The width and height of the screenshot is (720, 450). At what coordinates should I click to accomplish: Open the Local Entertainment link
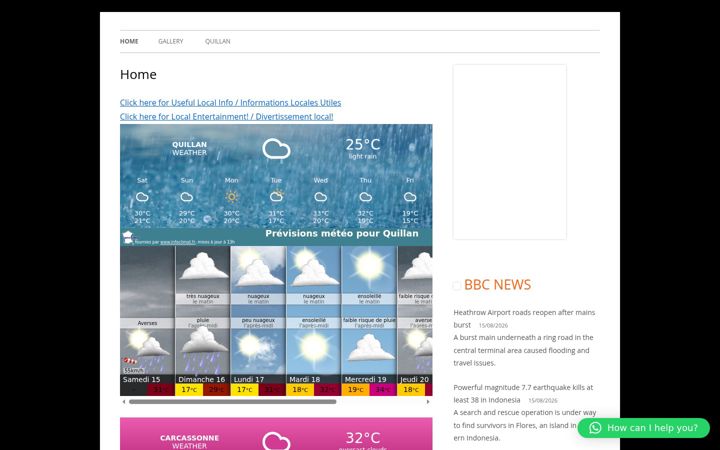[226, 117]
